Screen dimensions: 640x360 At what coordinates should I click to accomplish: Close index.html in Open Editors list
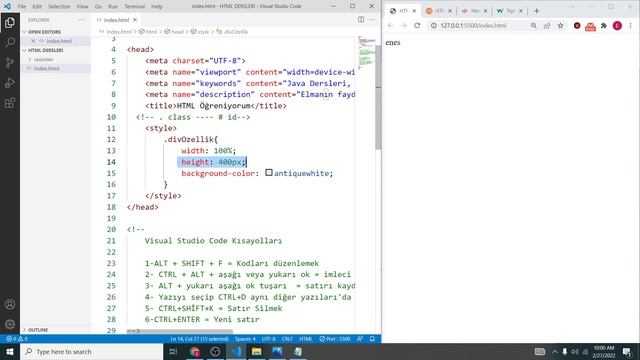pos(33,41)
